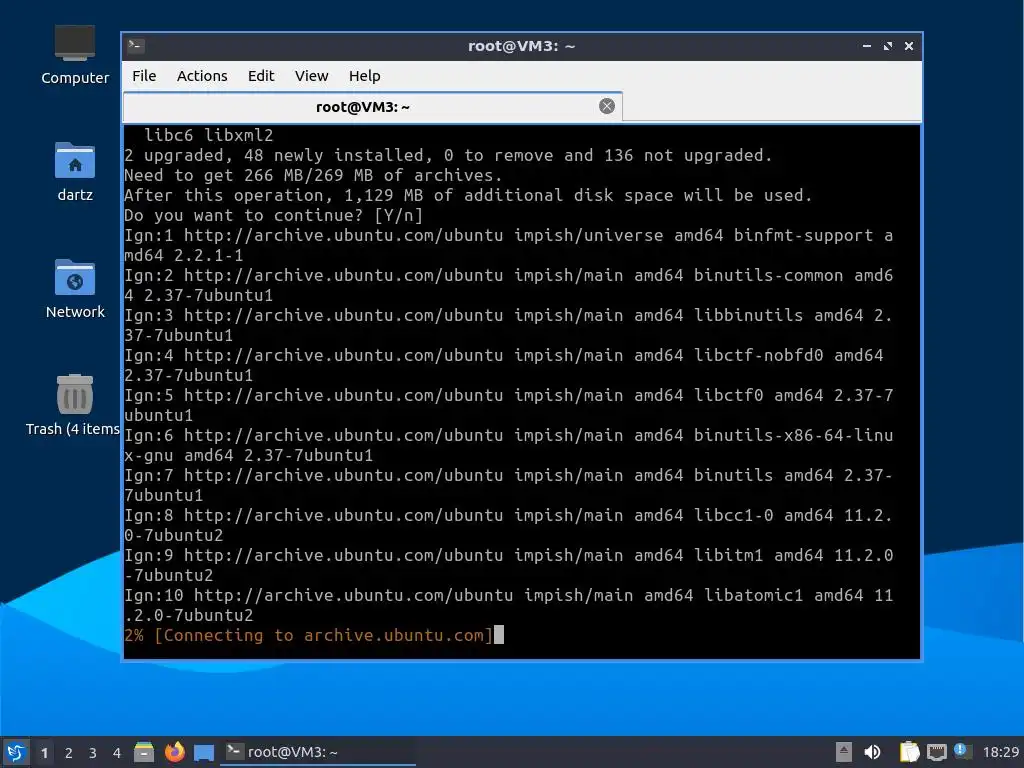
Task: Open the File menu
Action: [144, 76]
